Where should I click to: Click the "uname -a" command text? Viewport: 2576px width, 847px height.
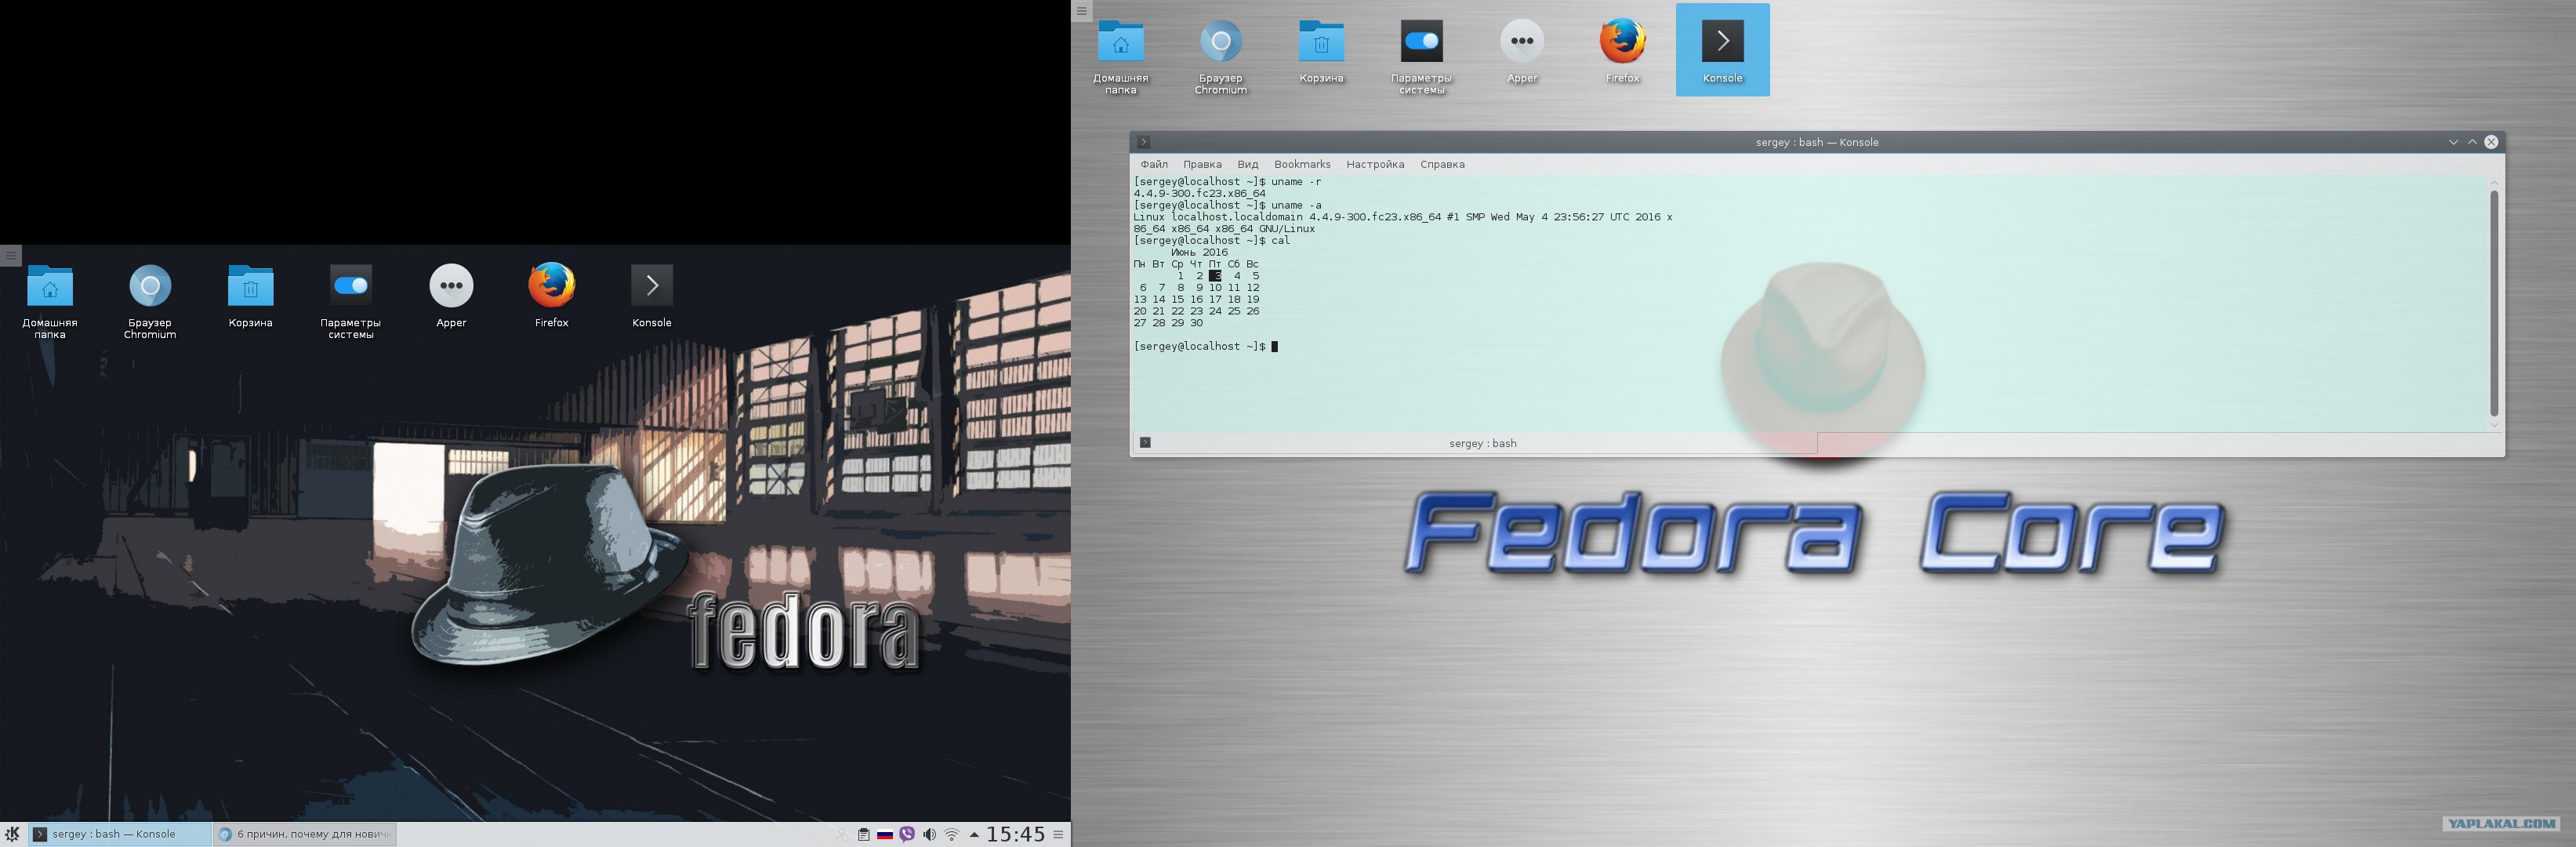tap(1296, 205)
